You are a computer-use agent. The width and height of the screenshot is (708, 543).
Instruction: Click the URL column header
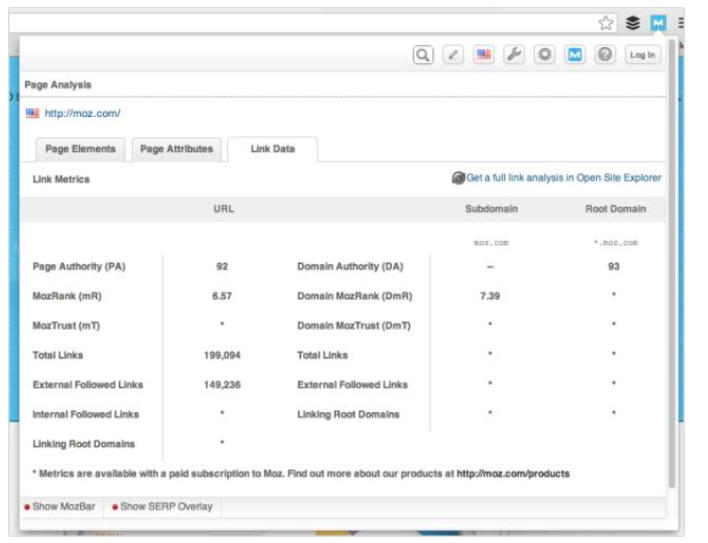[224, 209]
